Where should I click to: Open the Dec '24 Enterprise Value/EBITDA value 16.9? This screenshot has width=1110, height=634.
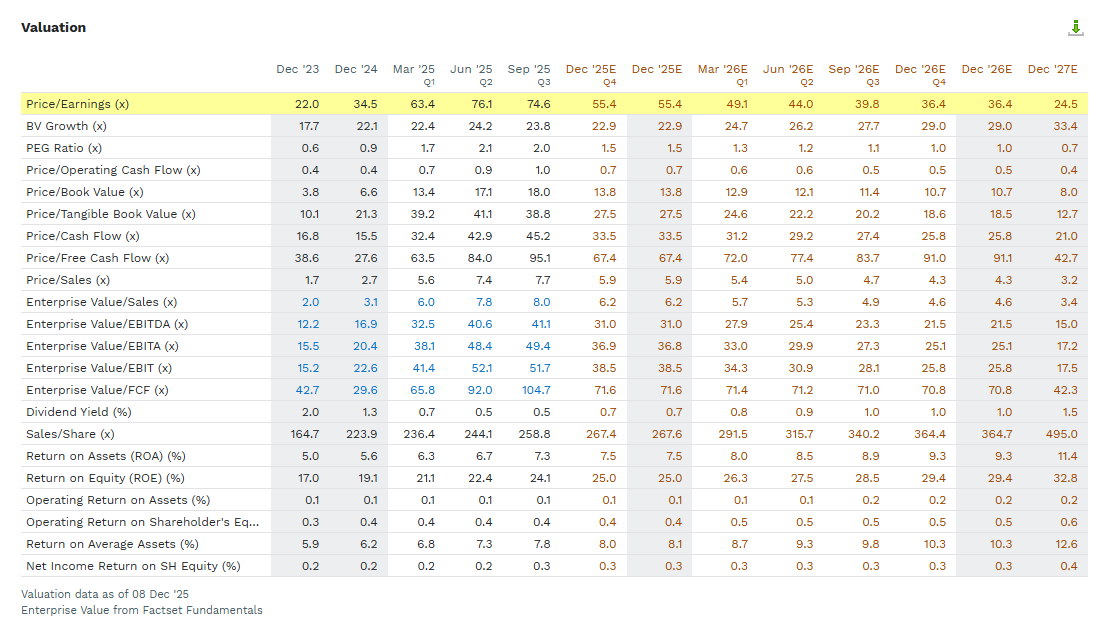click(367, 324)
